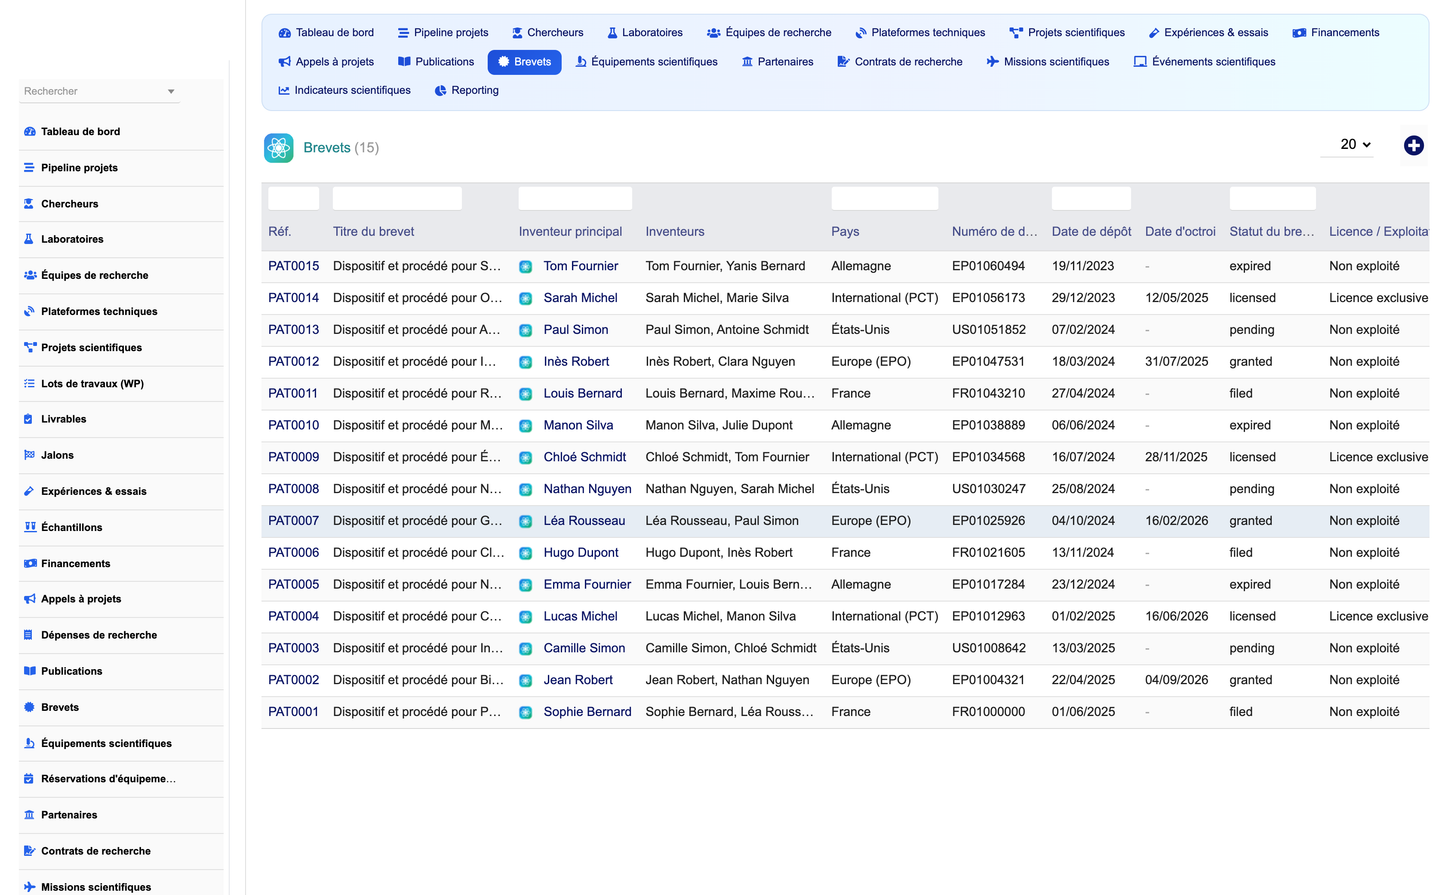Open the Laboratoires top tab
The image size is (1445, 895).
pos(645,33)
